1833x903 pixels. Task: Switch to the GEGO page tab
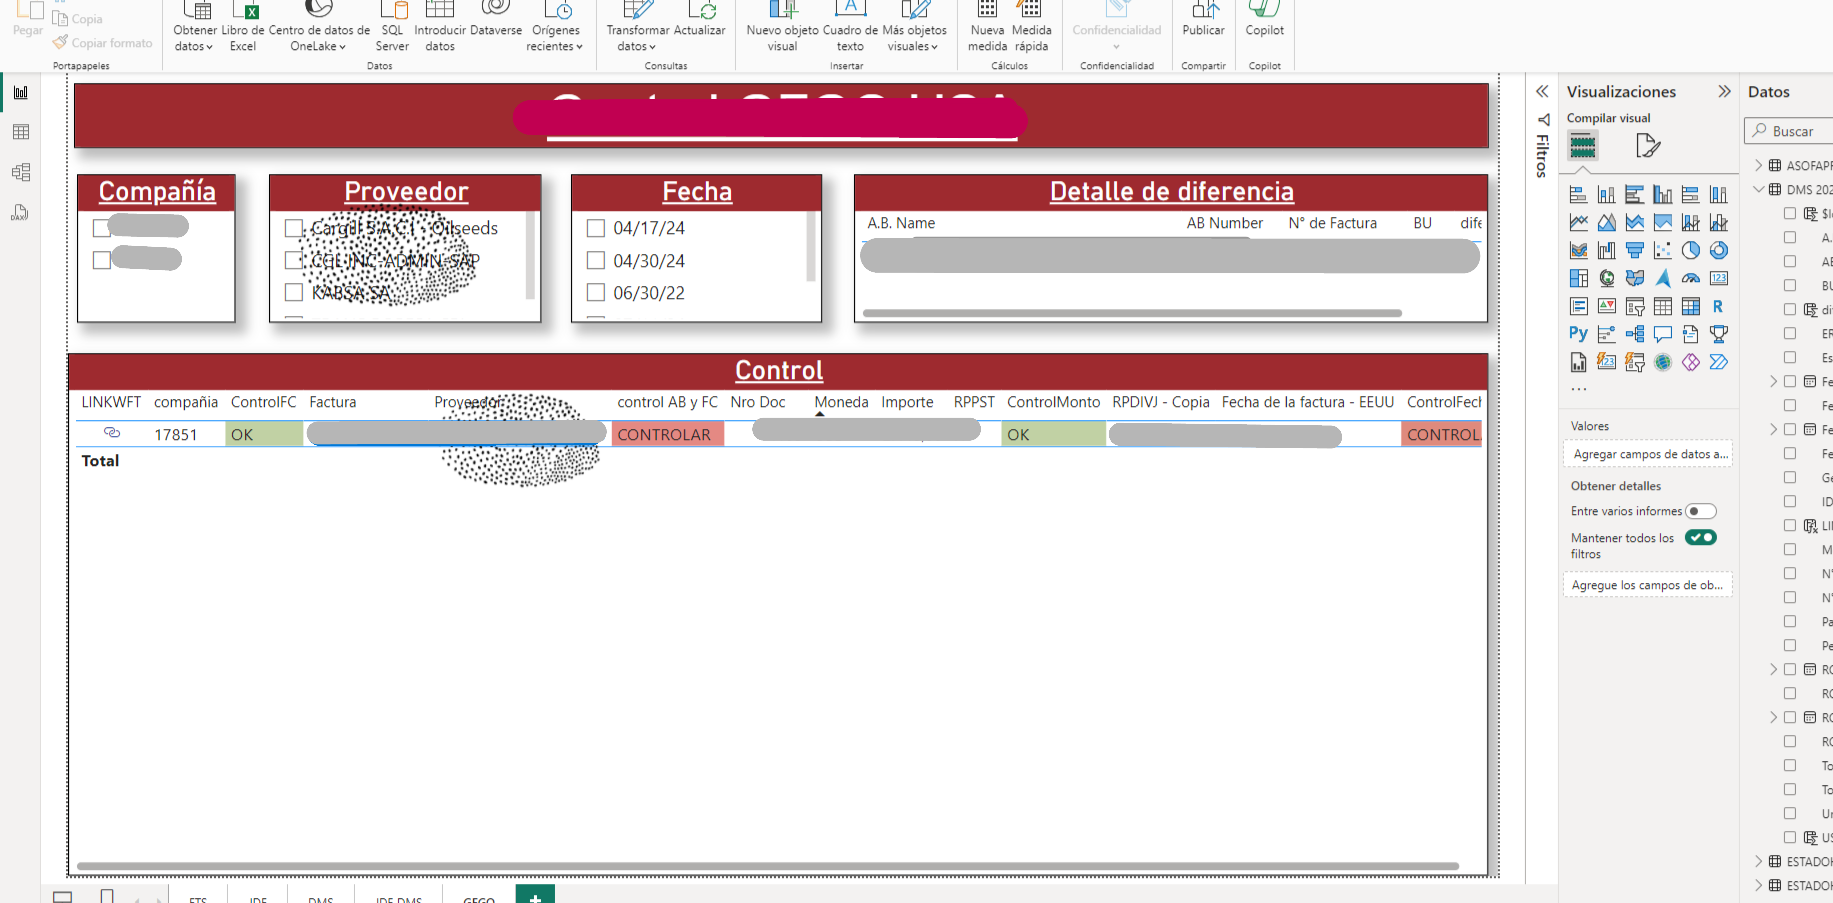[x=478, y=897]
